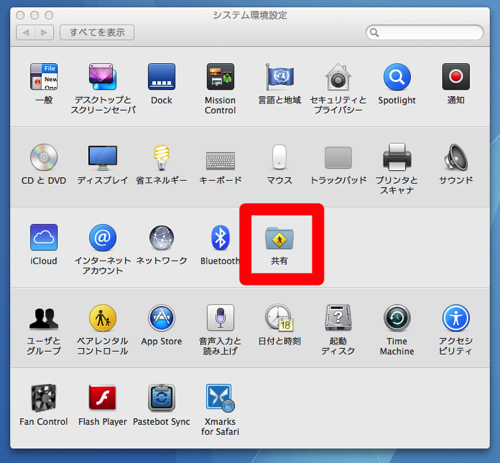This screenshot has width=500, height=463.
Task: Go back with the left arrow button
Action: (x=26, y=33)
